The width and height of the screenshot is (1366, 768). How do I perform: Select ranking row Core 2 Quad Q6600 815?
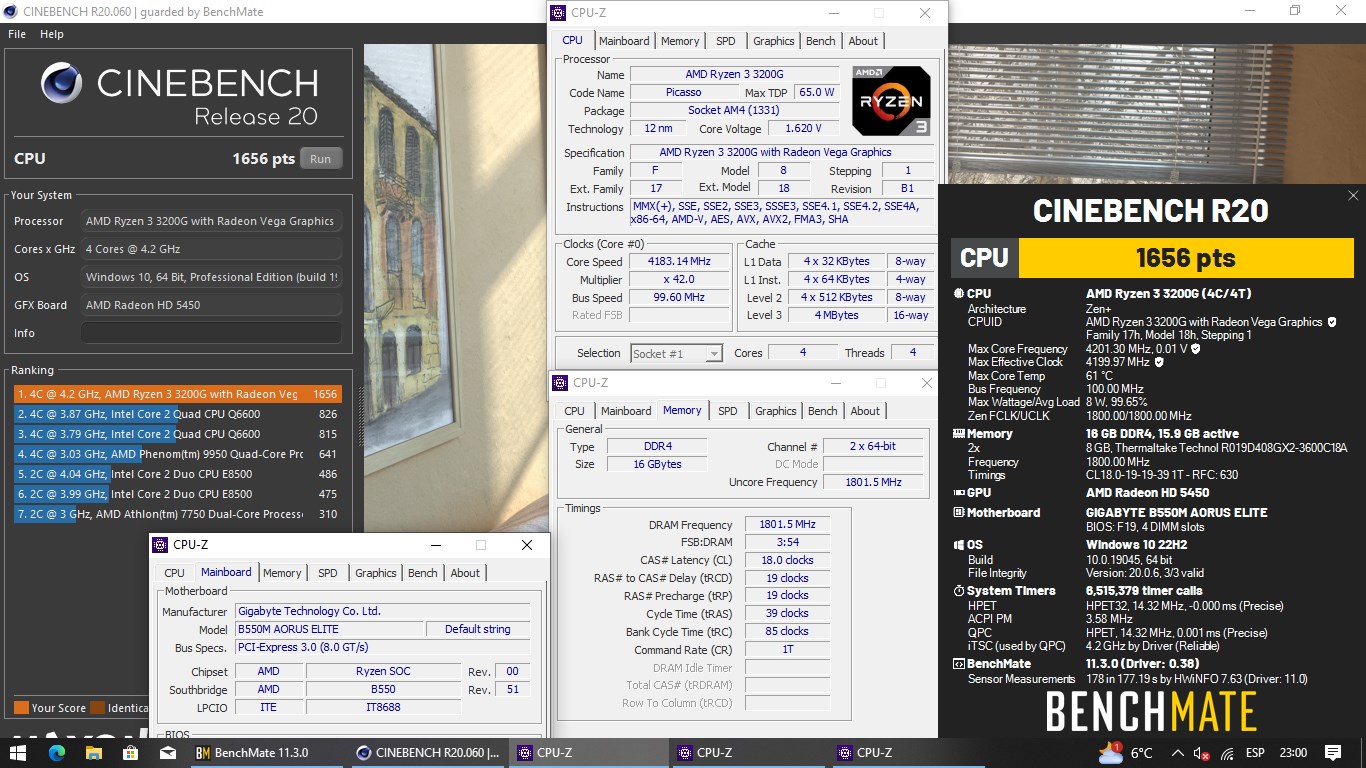coord(177,434)
